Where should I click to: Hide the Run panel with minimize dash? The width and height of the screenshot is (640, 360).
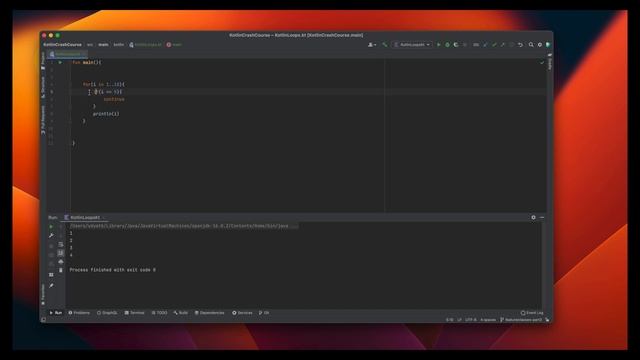(x=542, y=218)
